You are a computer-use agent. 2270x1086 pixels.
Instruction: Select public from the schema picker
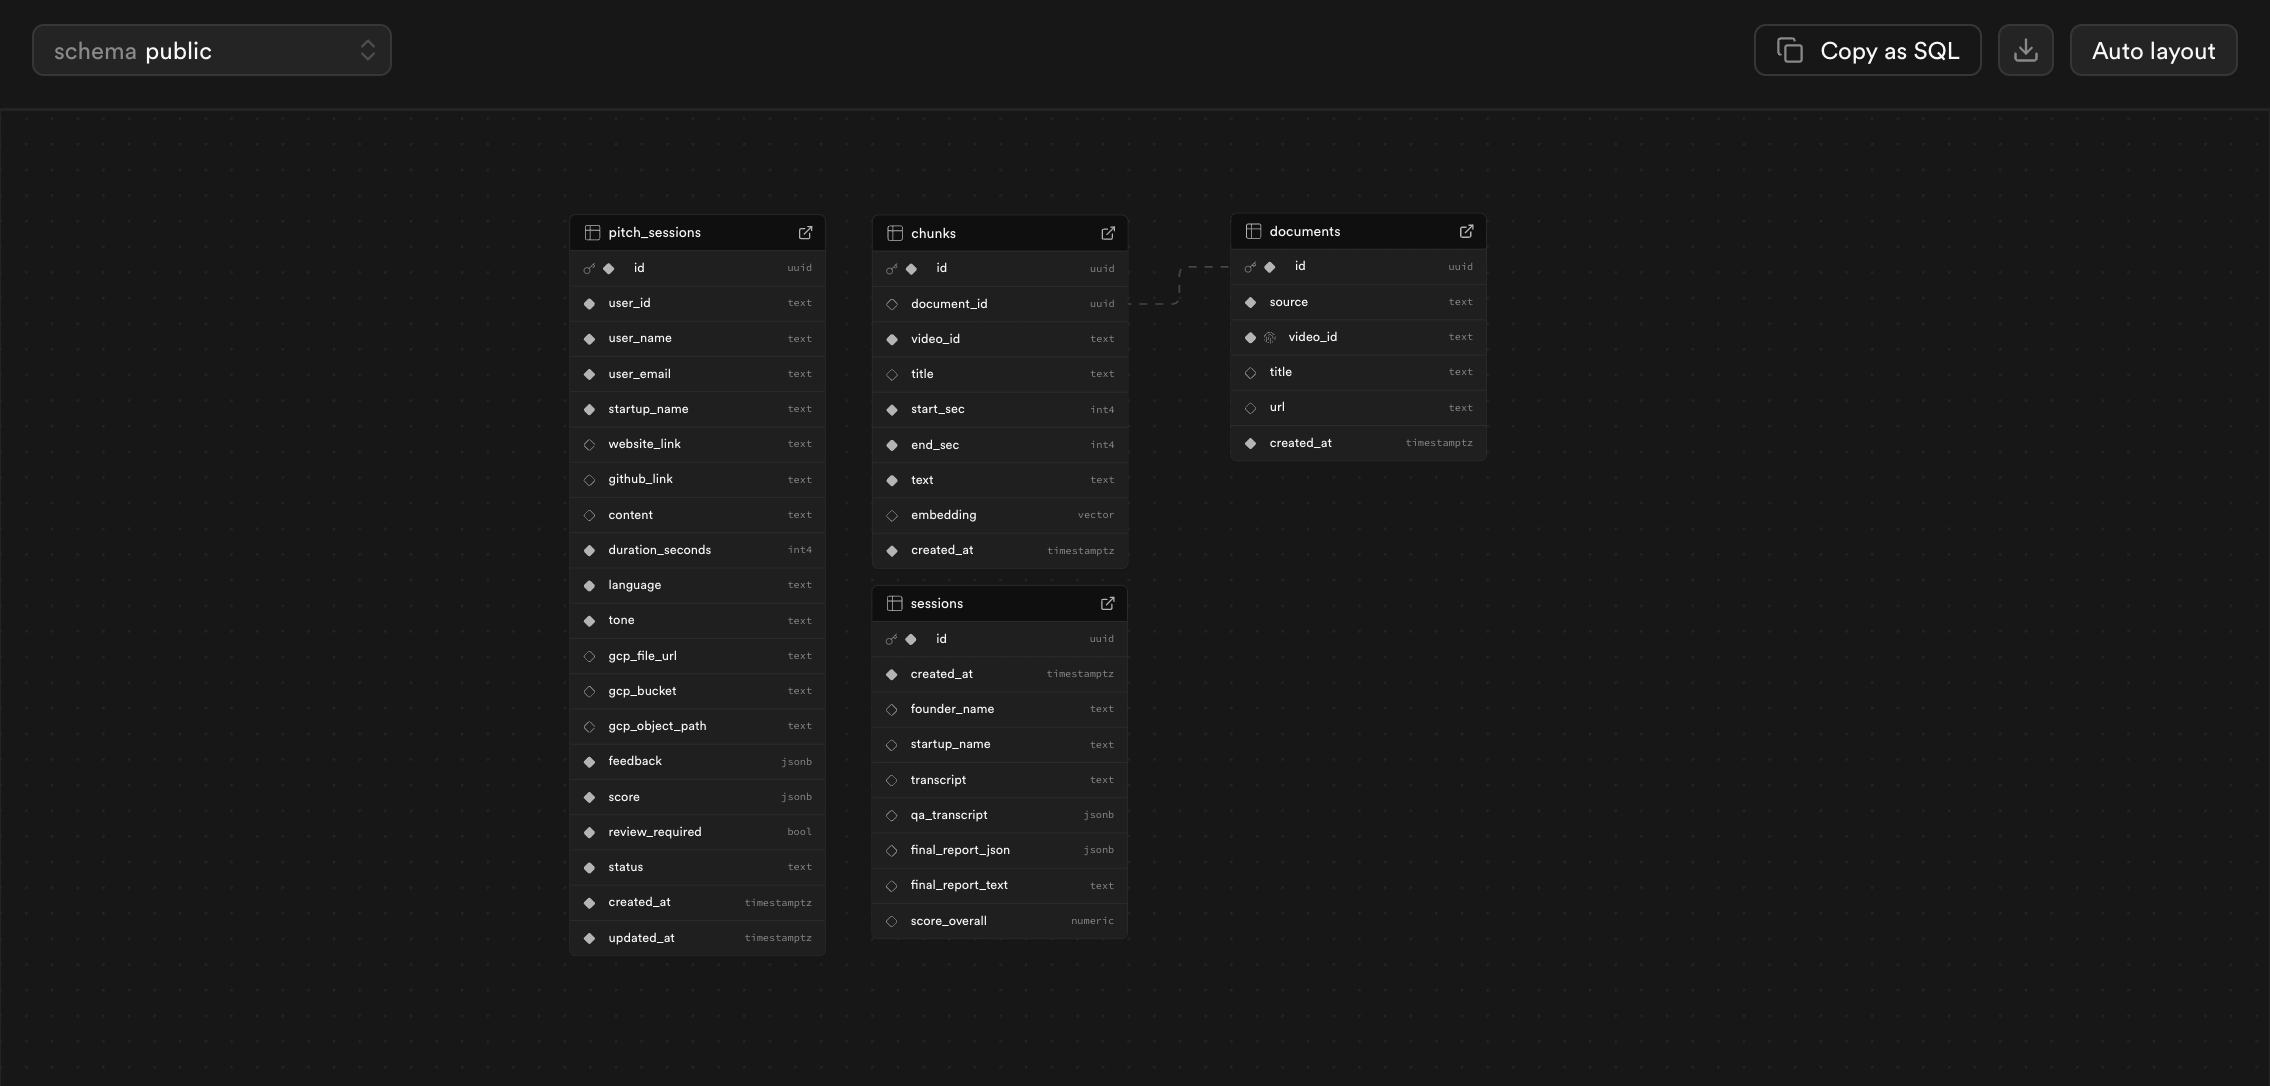178,50
